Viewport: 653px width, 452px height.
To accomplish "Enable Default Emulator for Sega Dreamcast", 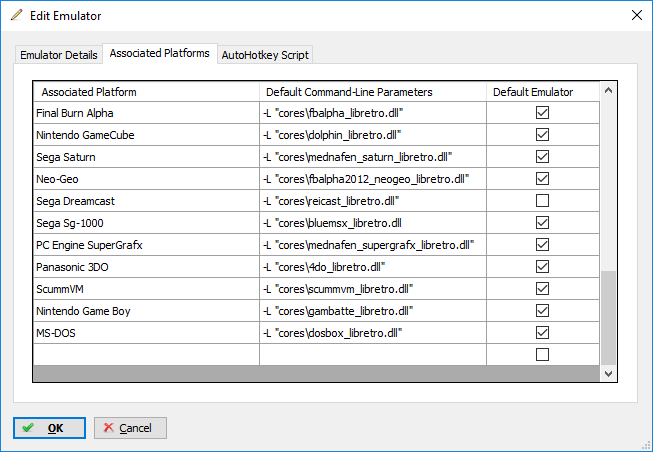I will point(542,201).
